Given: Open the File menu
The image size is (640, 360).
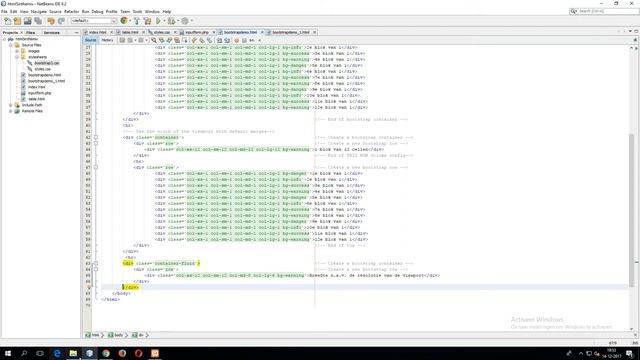Looking at the screenshot, I should (4, 11).
